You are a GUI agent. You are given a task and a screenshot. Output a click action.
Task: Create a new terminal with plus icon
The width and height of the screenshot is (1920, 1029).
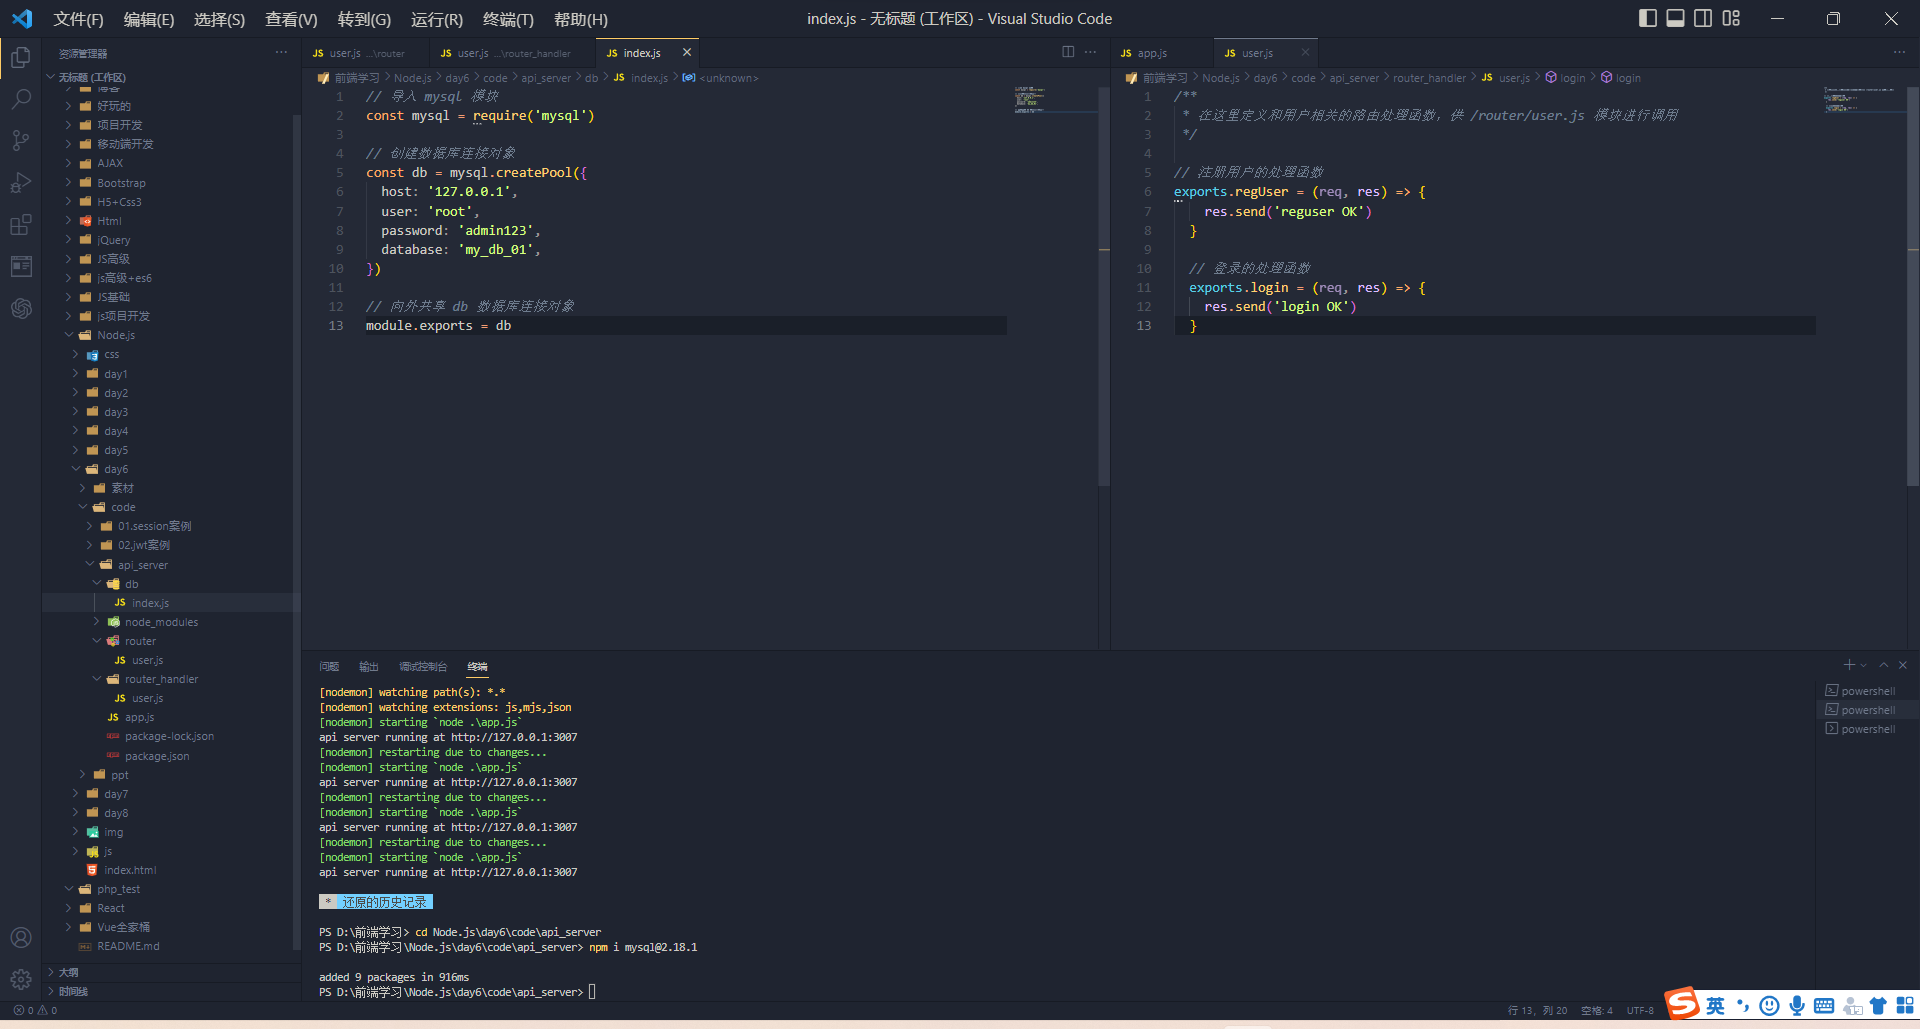(1849, 665)
